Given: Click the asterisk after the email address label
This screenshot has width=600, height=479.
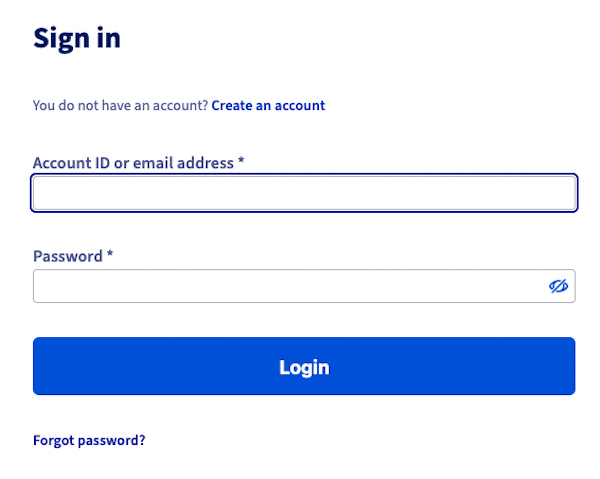Looking at the screenshot, I should click(241, 161).
